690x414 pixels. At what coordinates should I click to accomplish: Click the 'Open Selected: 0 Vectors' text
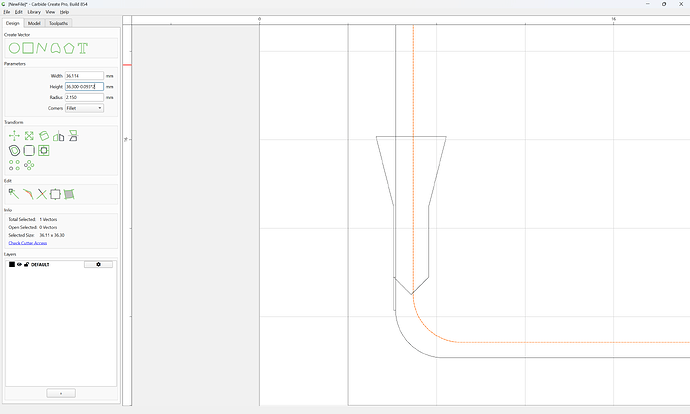[x=33, y=227]
